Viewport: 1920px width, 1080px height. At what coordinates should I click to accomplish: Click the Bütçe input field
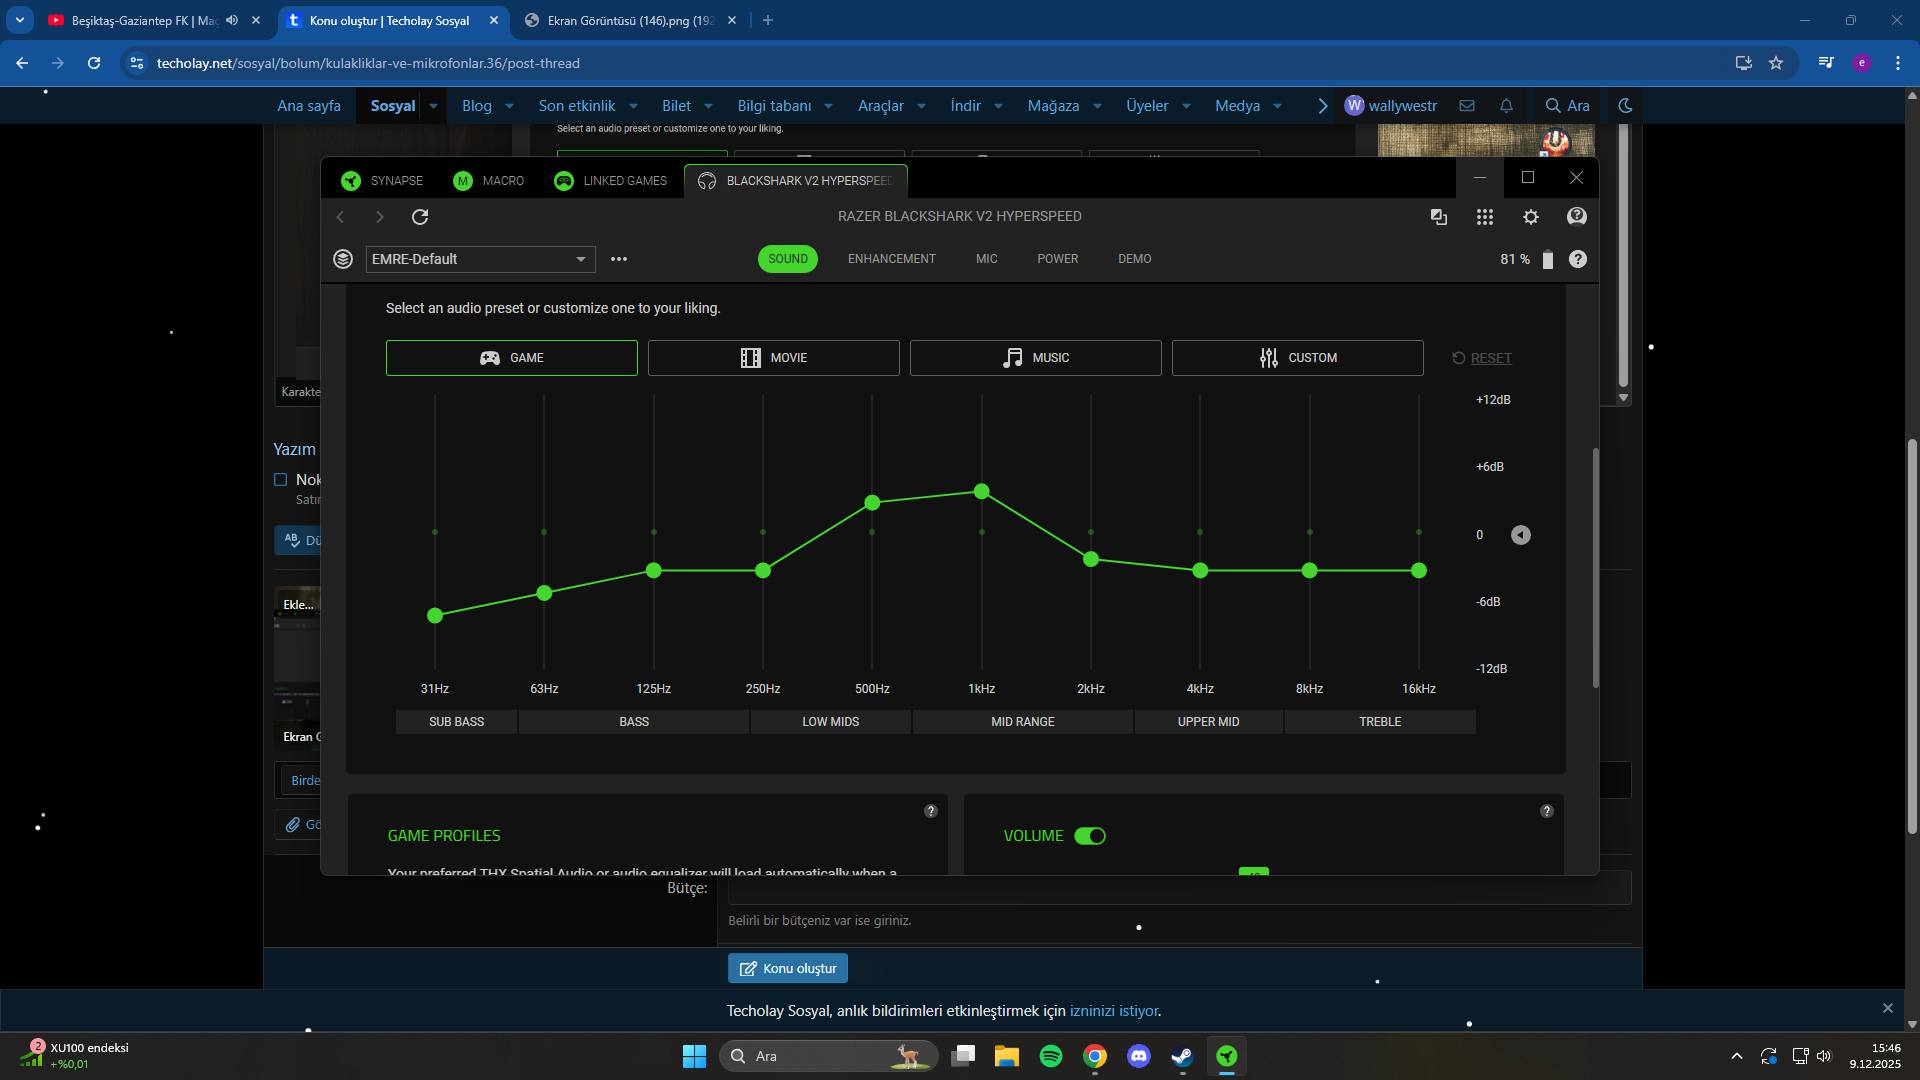pyautogui.click(x=1180, y=888)
